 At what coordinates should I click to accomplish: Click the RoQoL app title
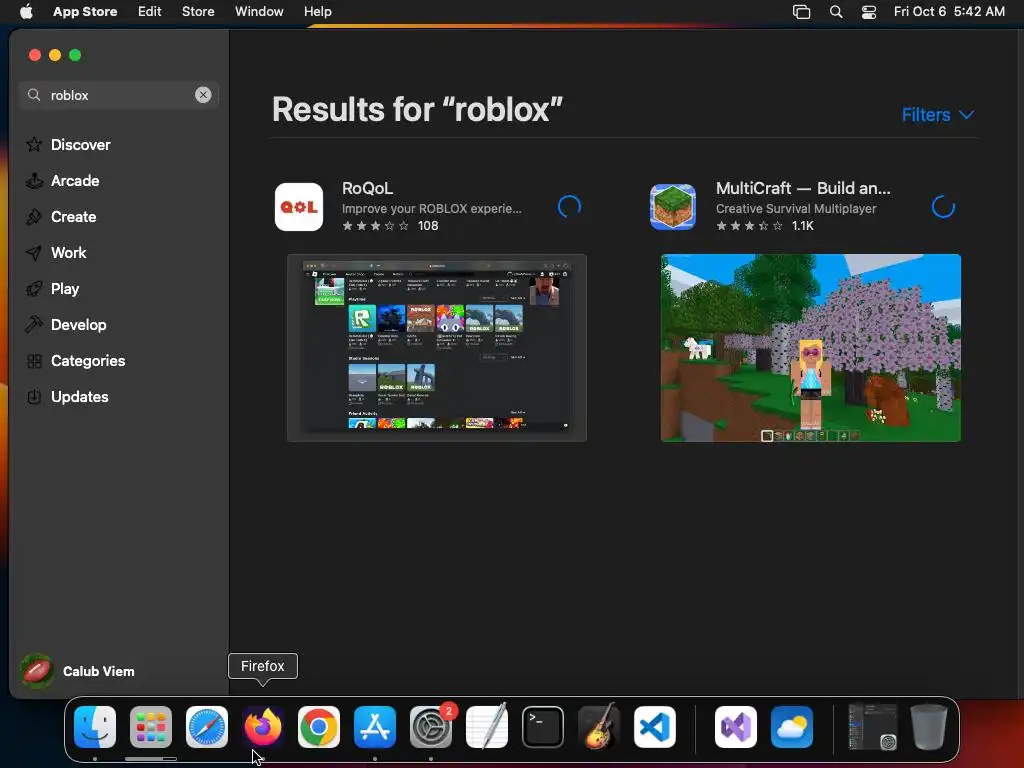tap(368, 188)
